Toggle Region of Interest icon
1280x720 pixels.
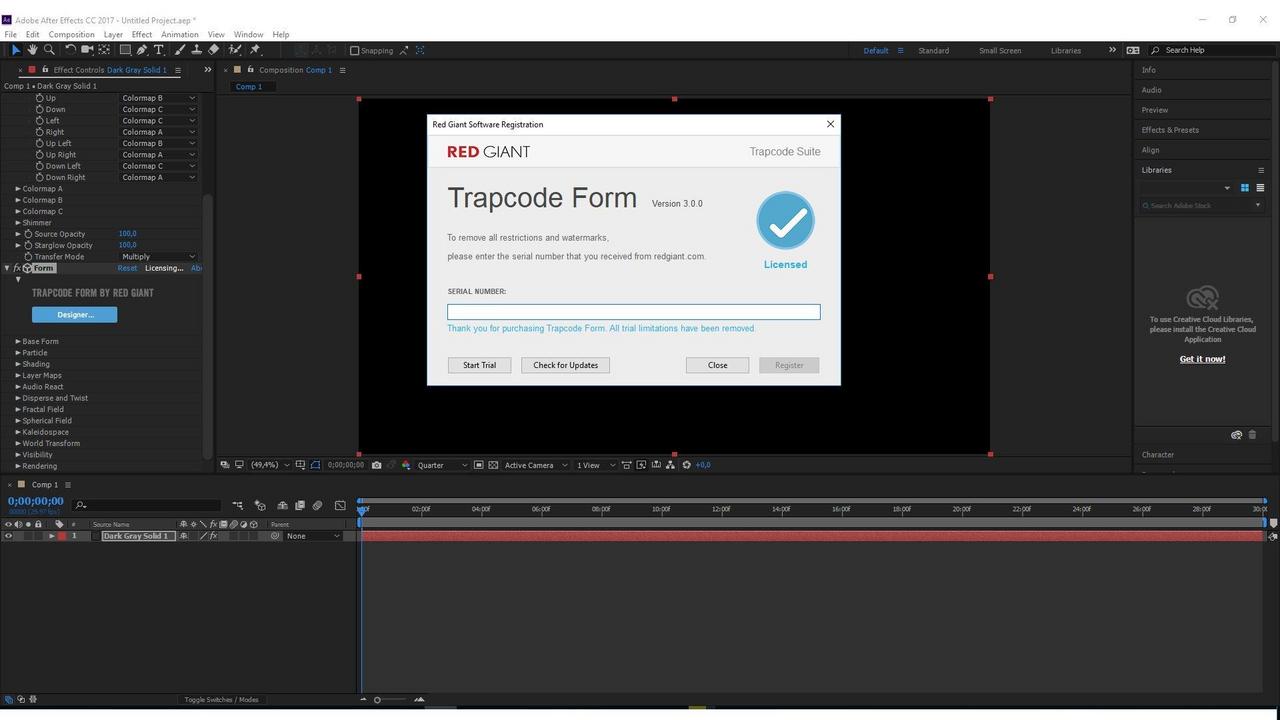click(478, 465)
